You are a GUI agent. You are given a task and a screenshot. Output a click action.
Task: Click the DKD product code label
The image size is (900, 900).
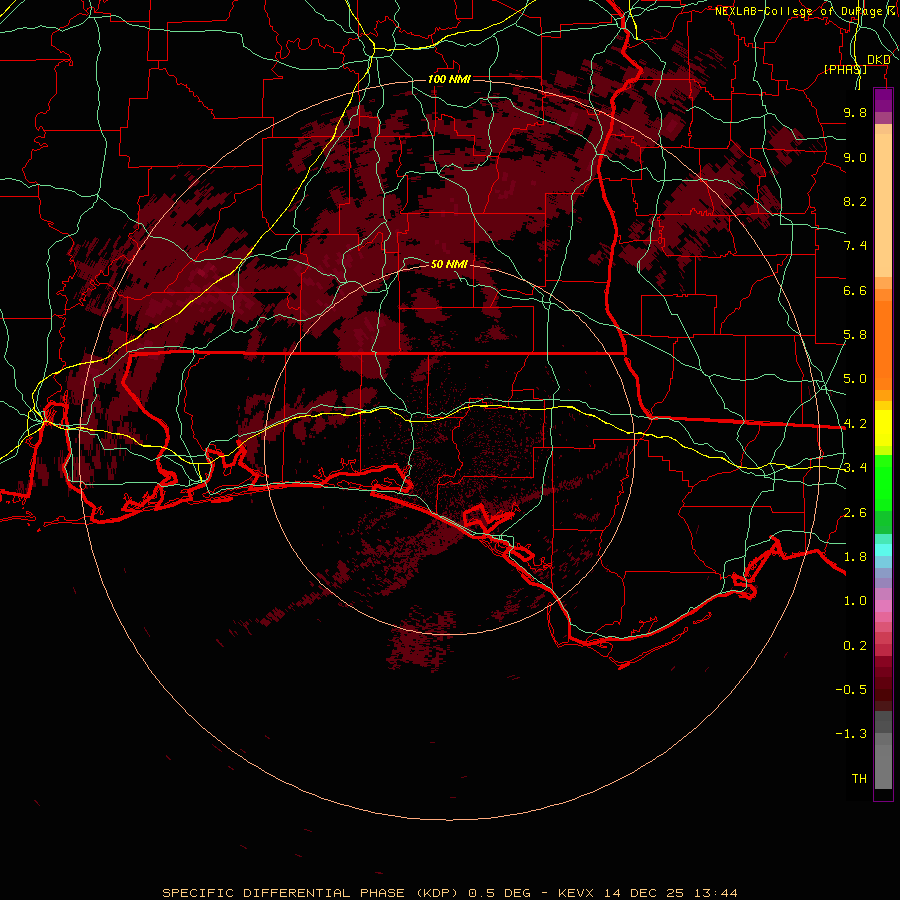pyautogui.click(x=878, y=60)
